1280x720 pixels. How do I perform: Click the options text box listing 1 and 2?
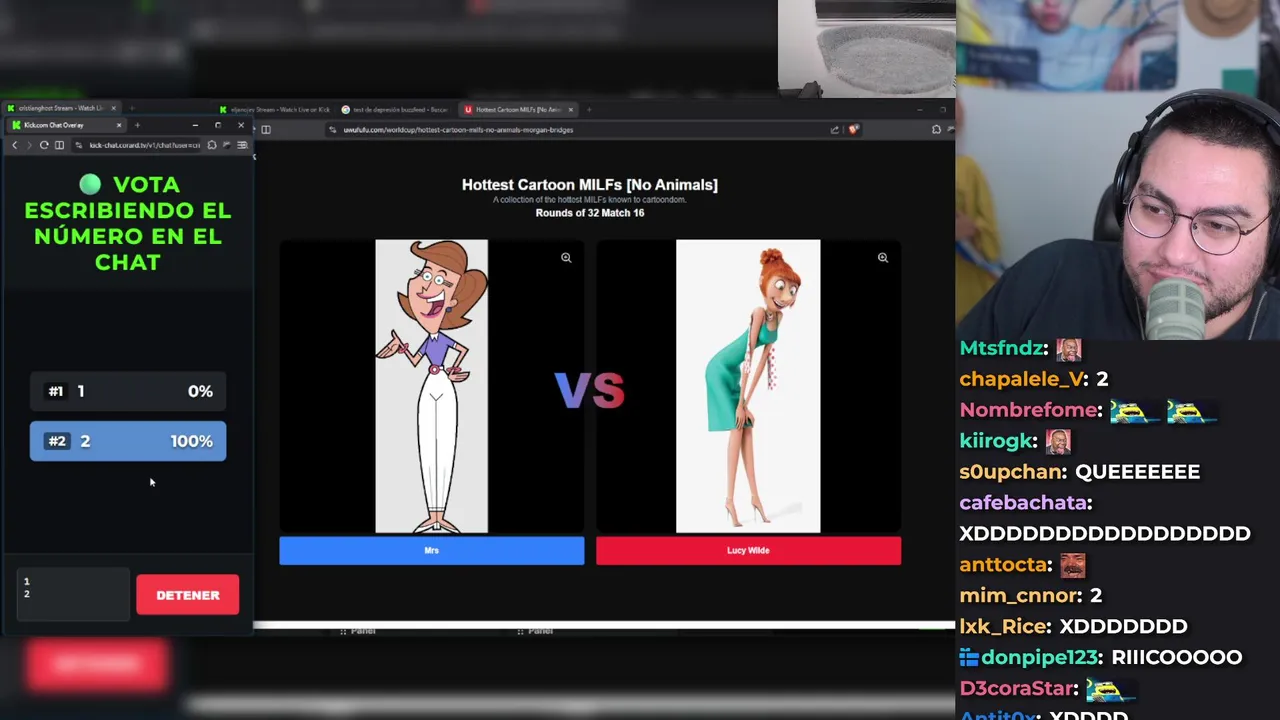coord(73,594)
